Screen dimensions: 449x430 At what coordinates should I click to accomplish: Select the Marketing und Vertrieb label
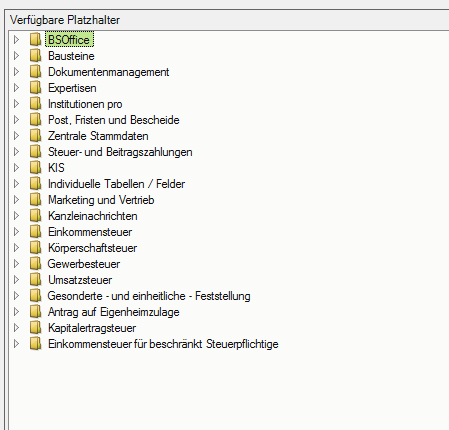pyautogui.click(x=101, y=200)
